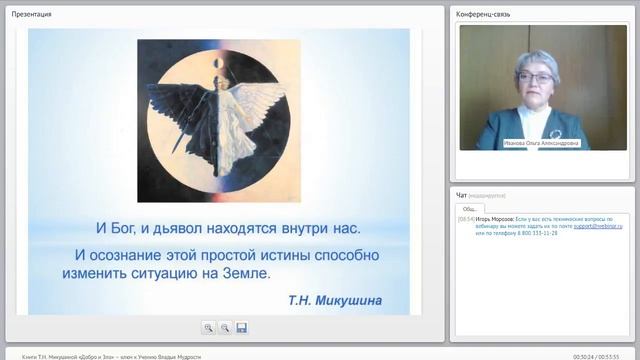
Task: Save the presentation slide with the floppy-disk icon
Action: 241,328
